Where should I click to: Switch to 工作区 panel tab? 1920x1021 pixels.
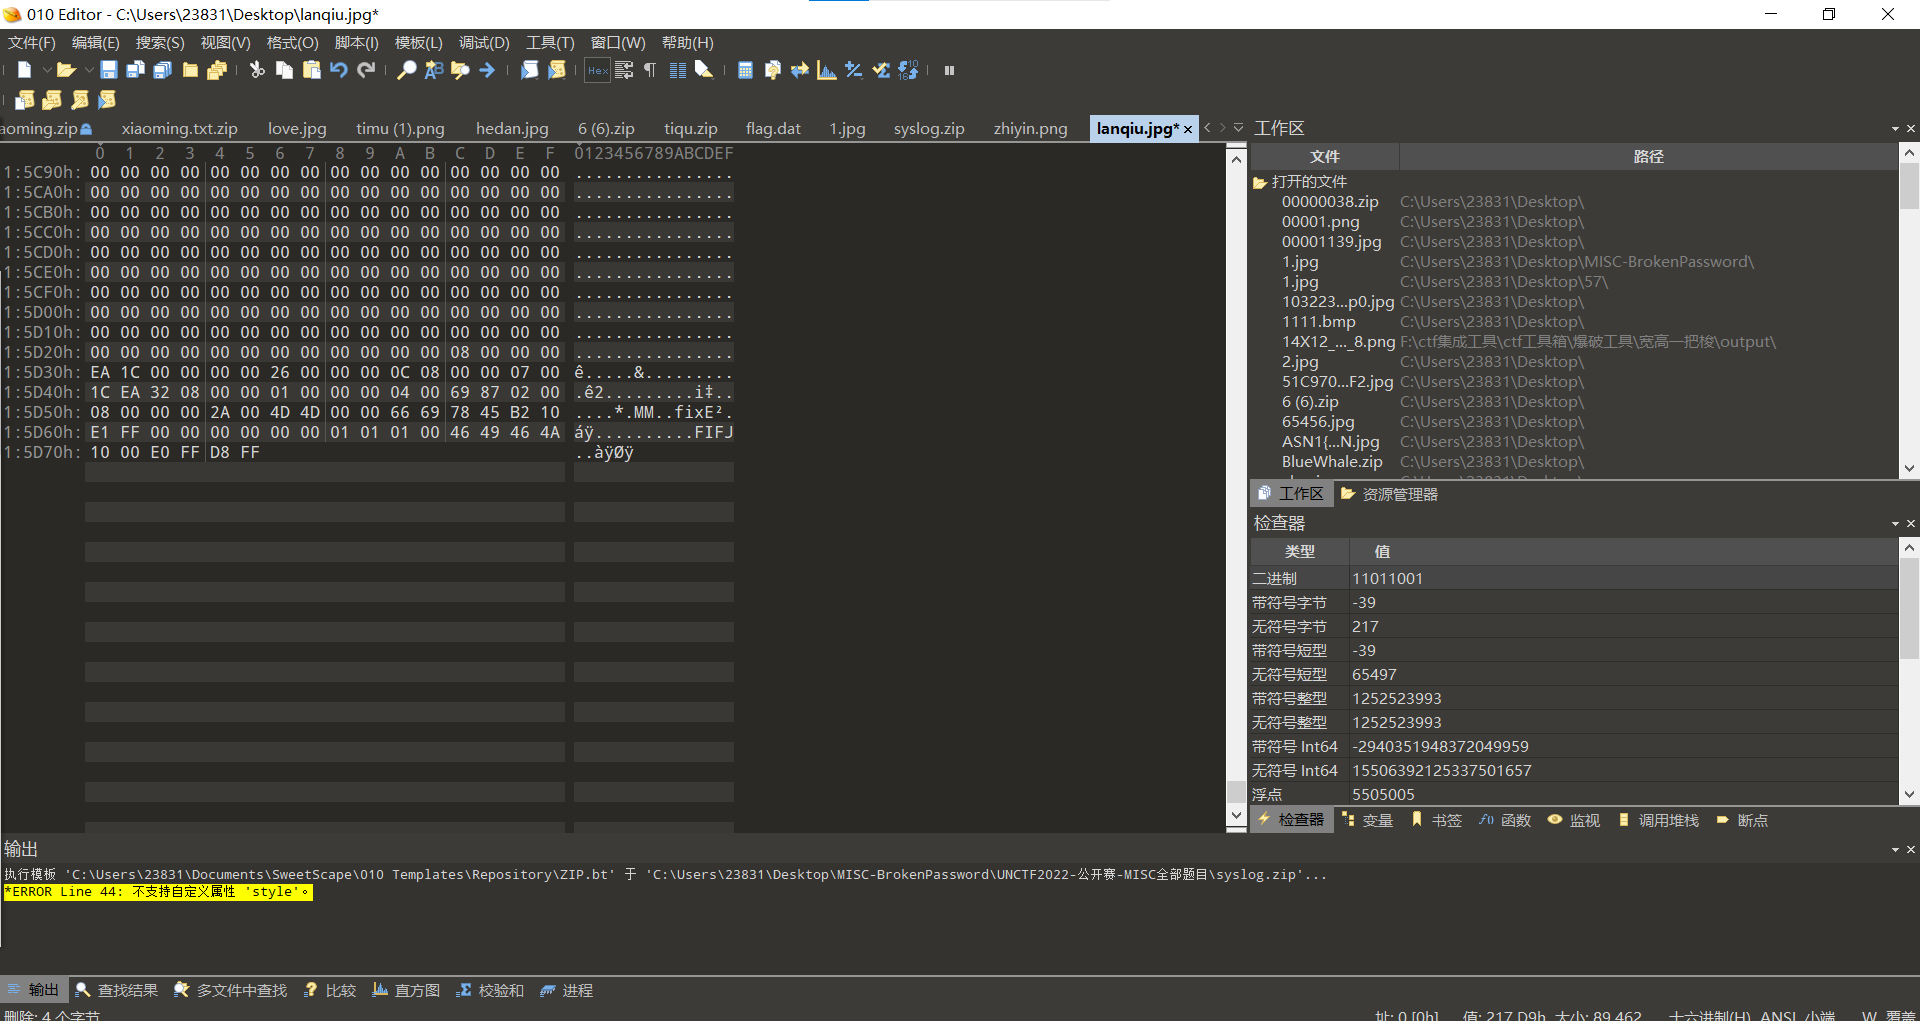pyautogui.click(x=1291, y=494)
